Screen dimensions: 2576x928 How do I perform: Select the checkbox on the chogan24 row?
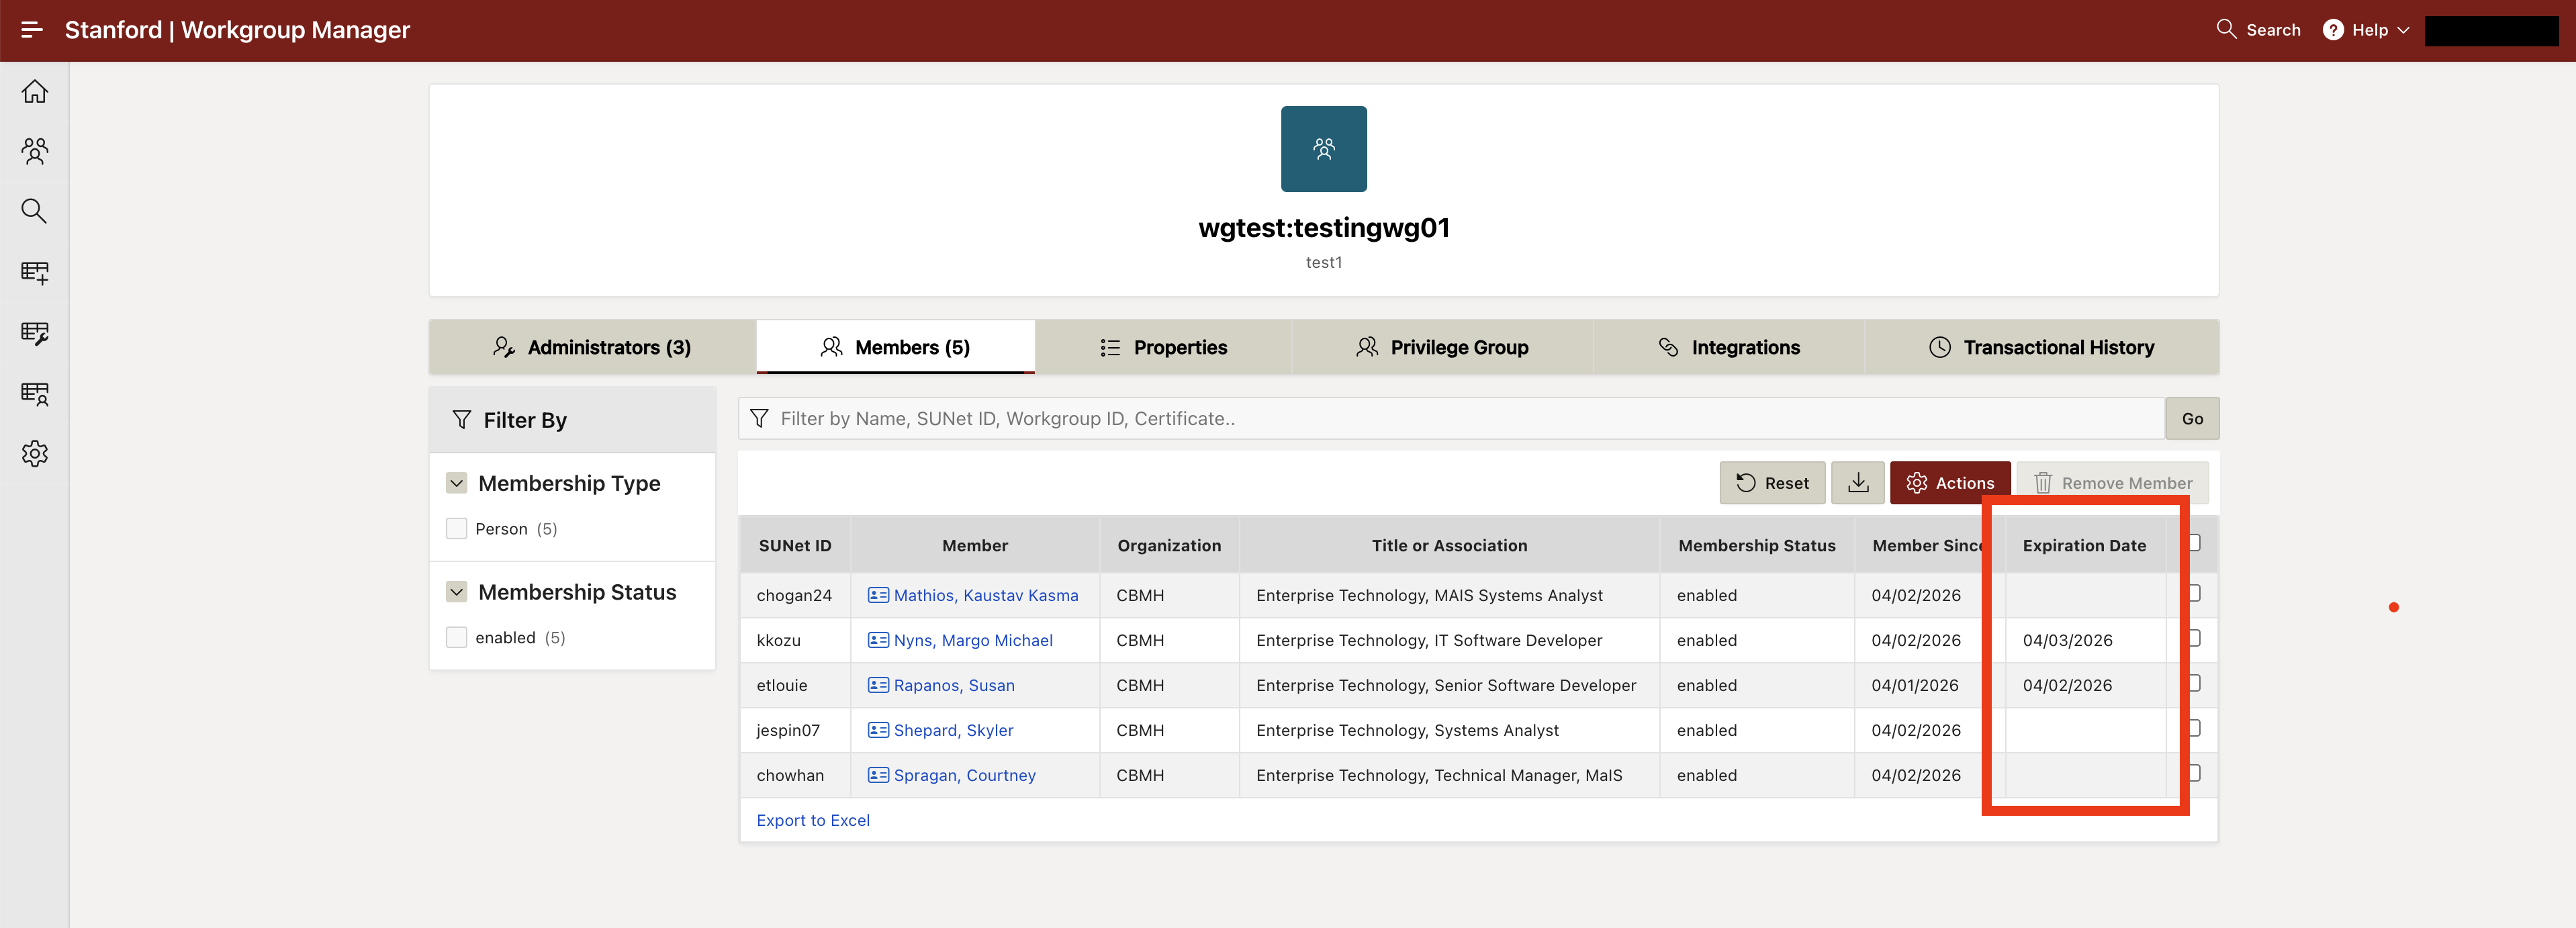(2195, 593)
